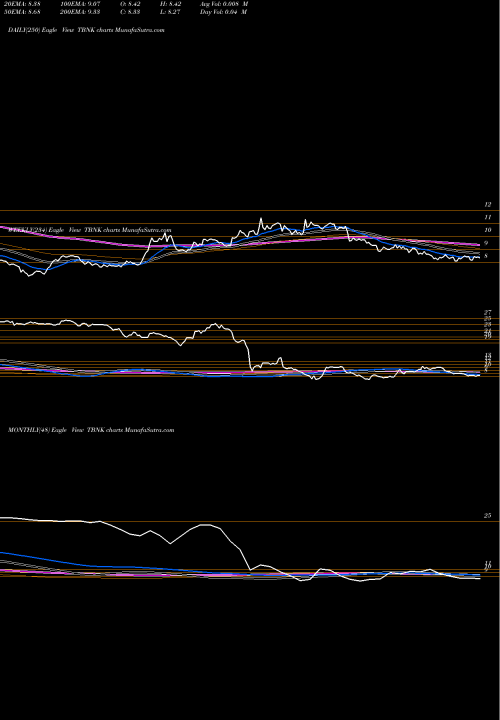
Task: Select the open price O: 8.42
Action: coord(129,4)
